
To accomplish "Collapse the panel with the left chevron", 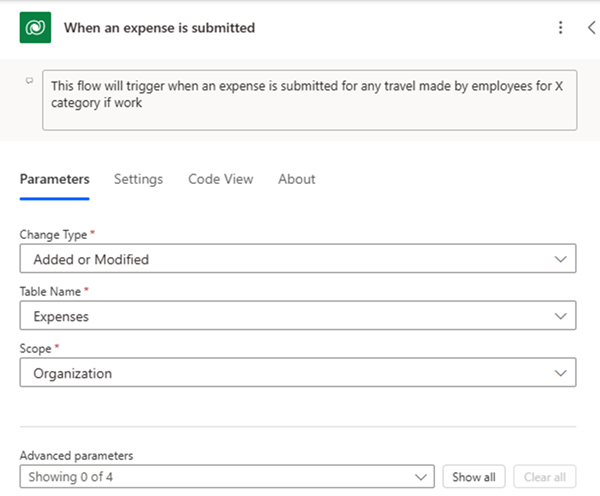I will click(592, 28).
